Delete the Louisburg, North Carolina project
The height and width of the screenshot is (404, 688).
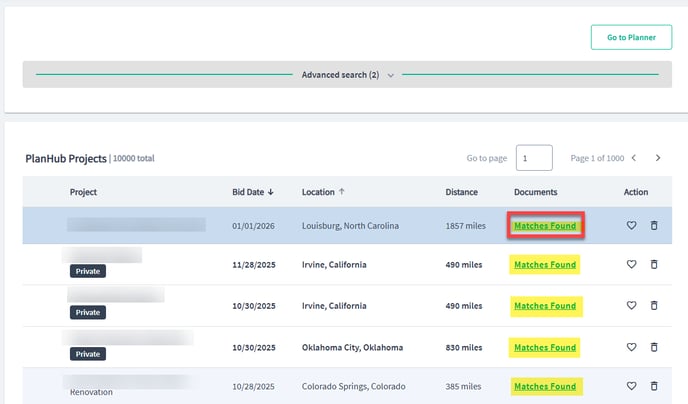654,225
